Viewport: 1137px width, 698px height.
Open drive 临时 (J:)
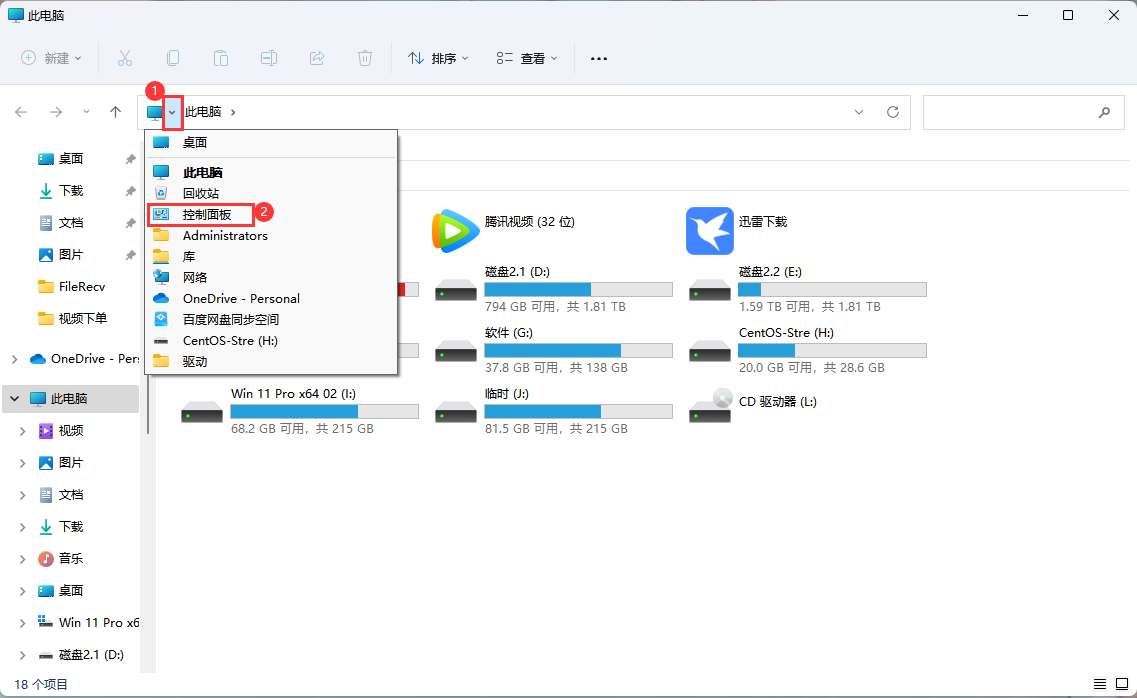coord(554,410)
